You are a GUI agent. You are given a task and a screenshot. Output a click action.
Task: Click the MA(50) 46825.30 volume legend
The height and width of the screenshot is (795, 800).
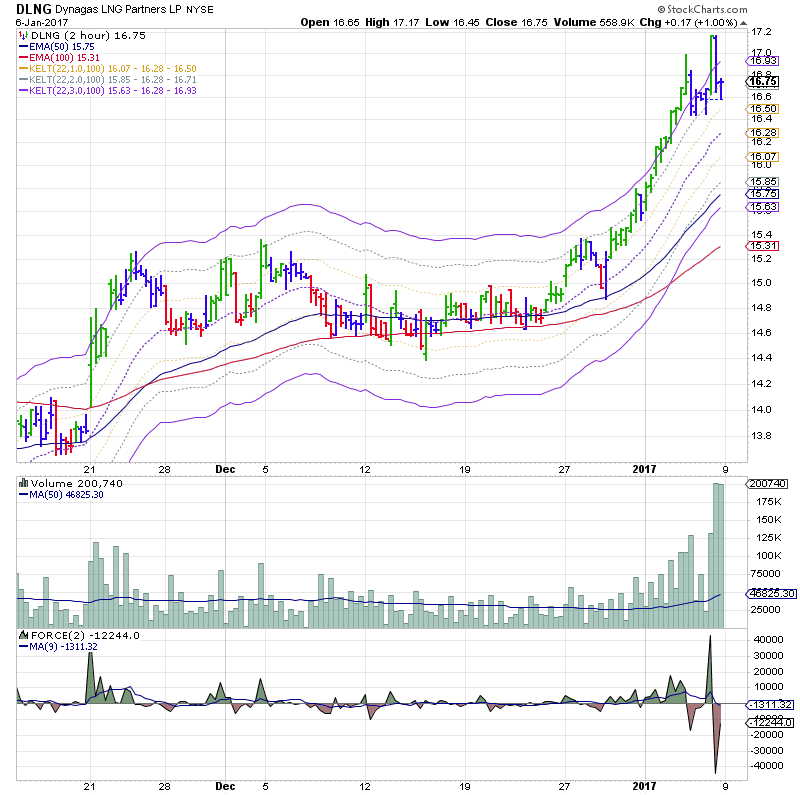coord(61,494)
